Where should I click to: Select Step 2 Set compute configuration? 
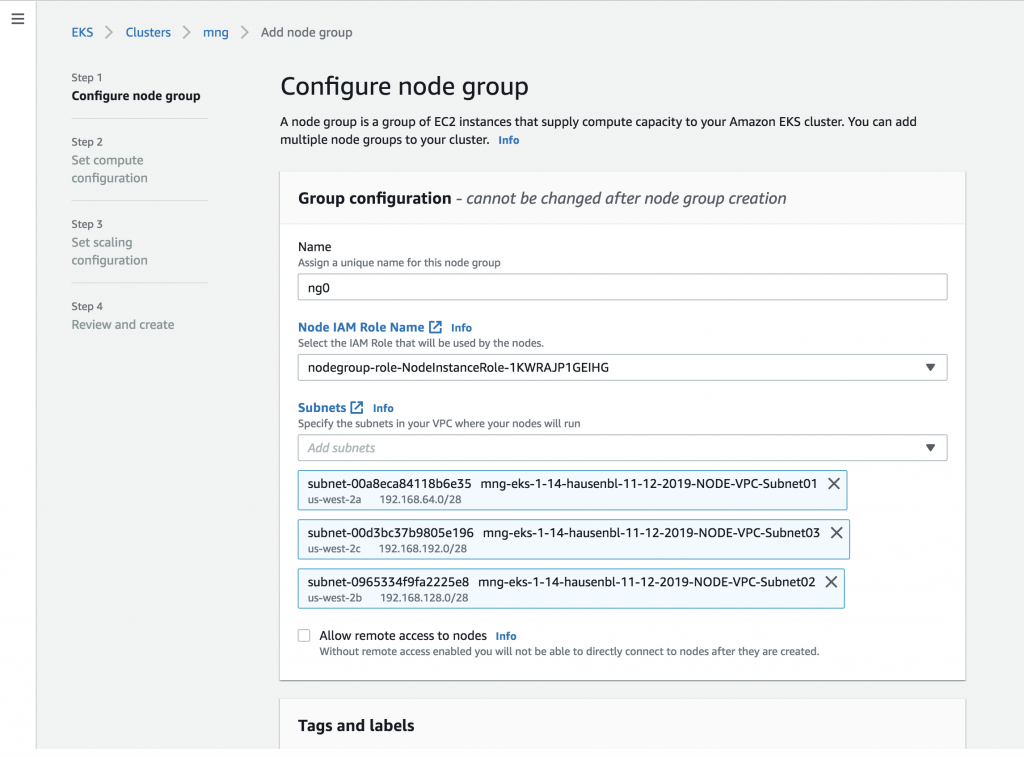pyautogui.click(x=109, y=169)
